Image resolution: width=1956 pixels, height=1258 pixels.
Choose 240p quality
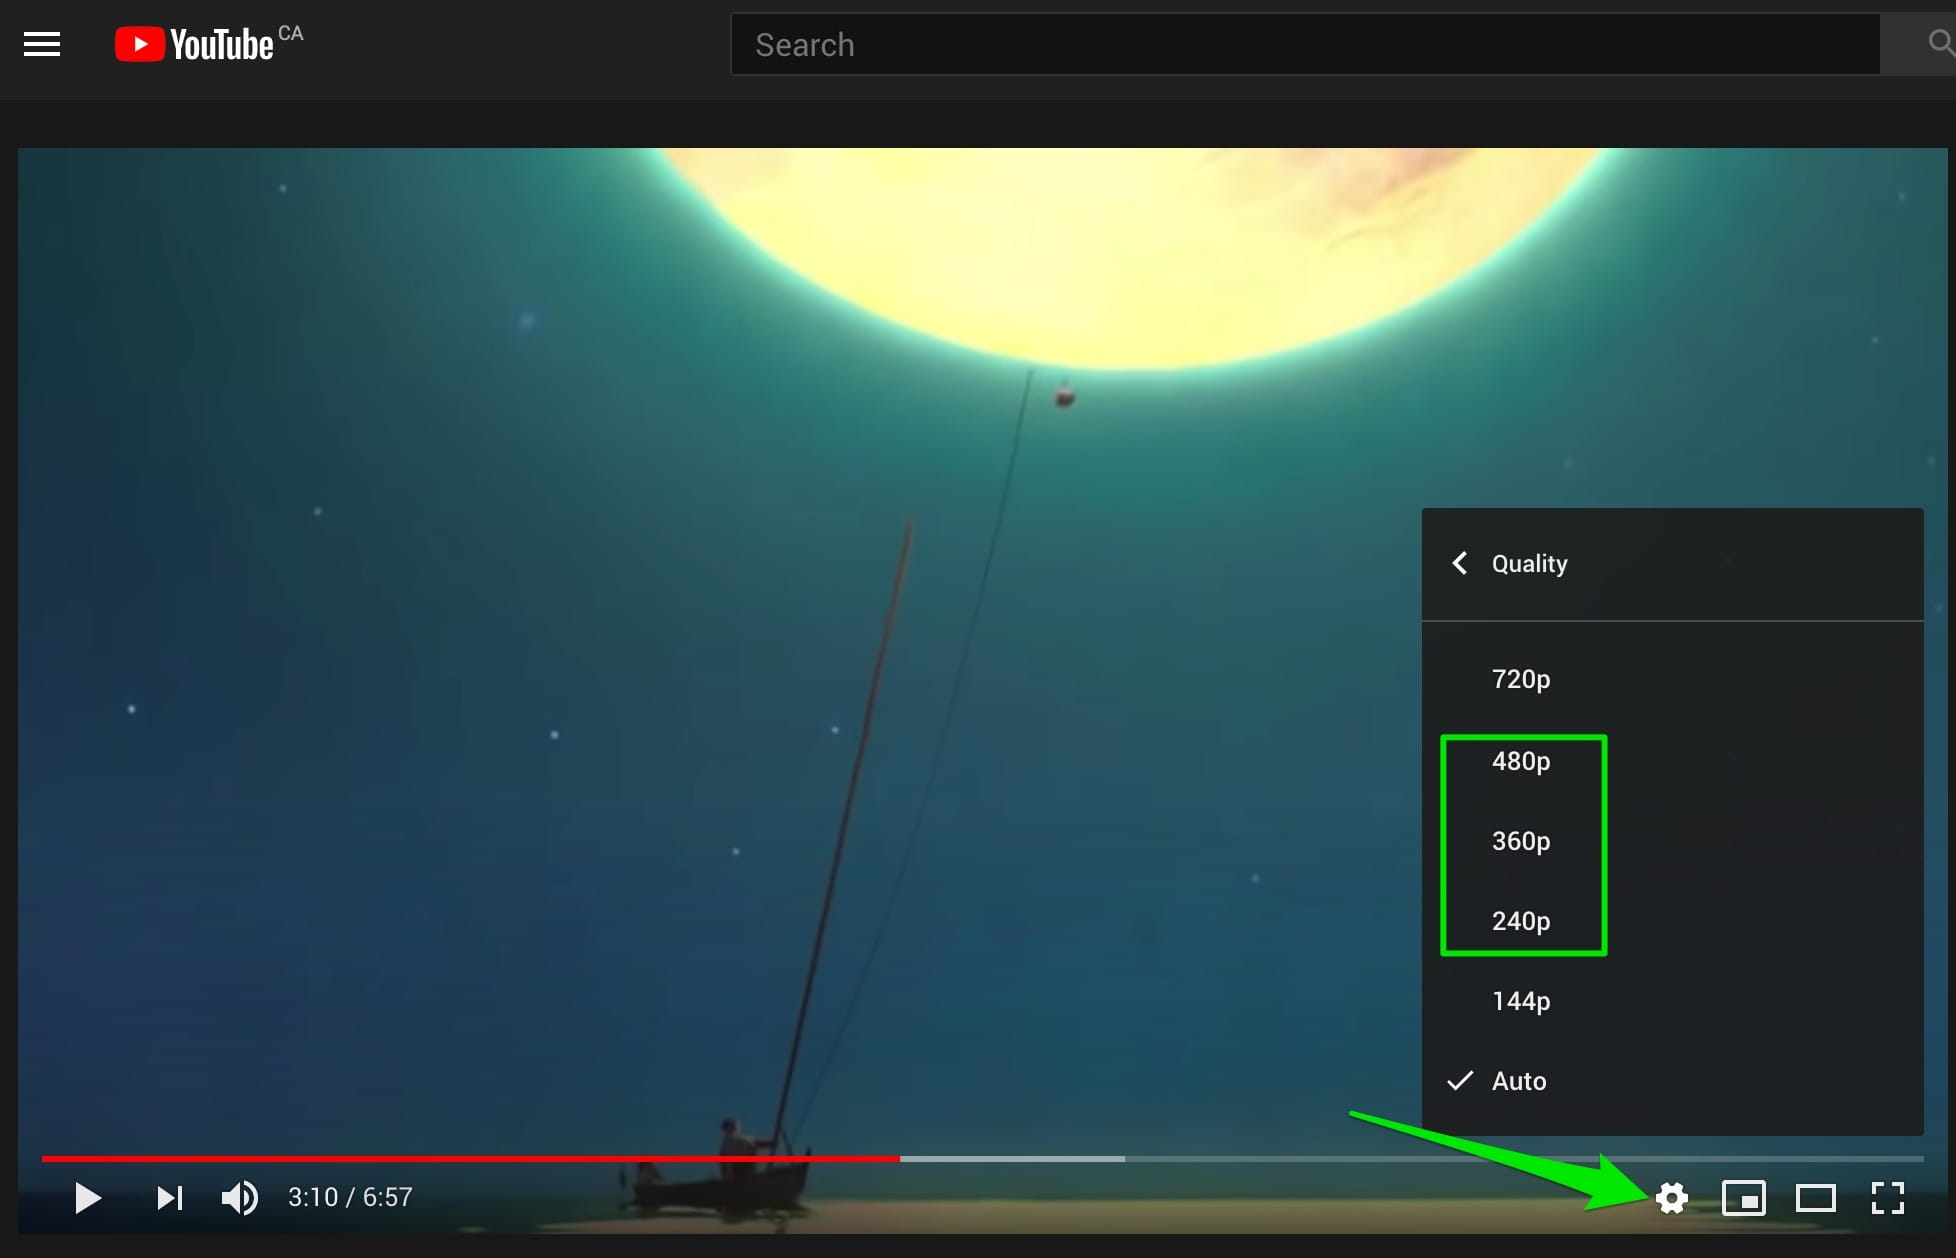1520,921
